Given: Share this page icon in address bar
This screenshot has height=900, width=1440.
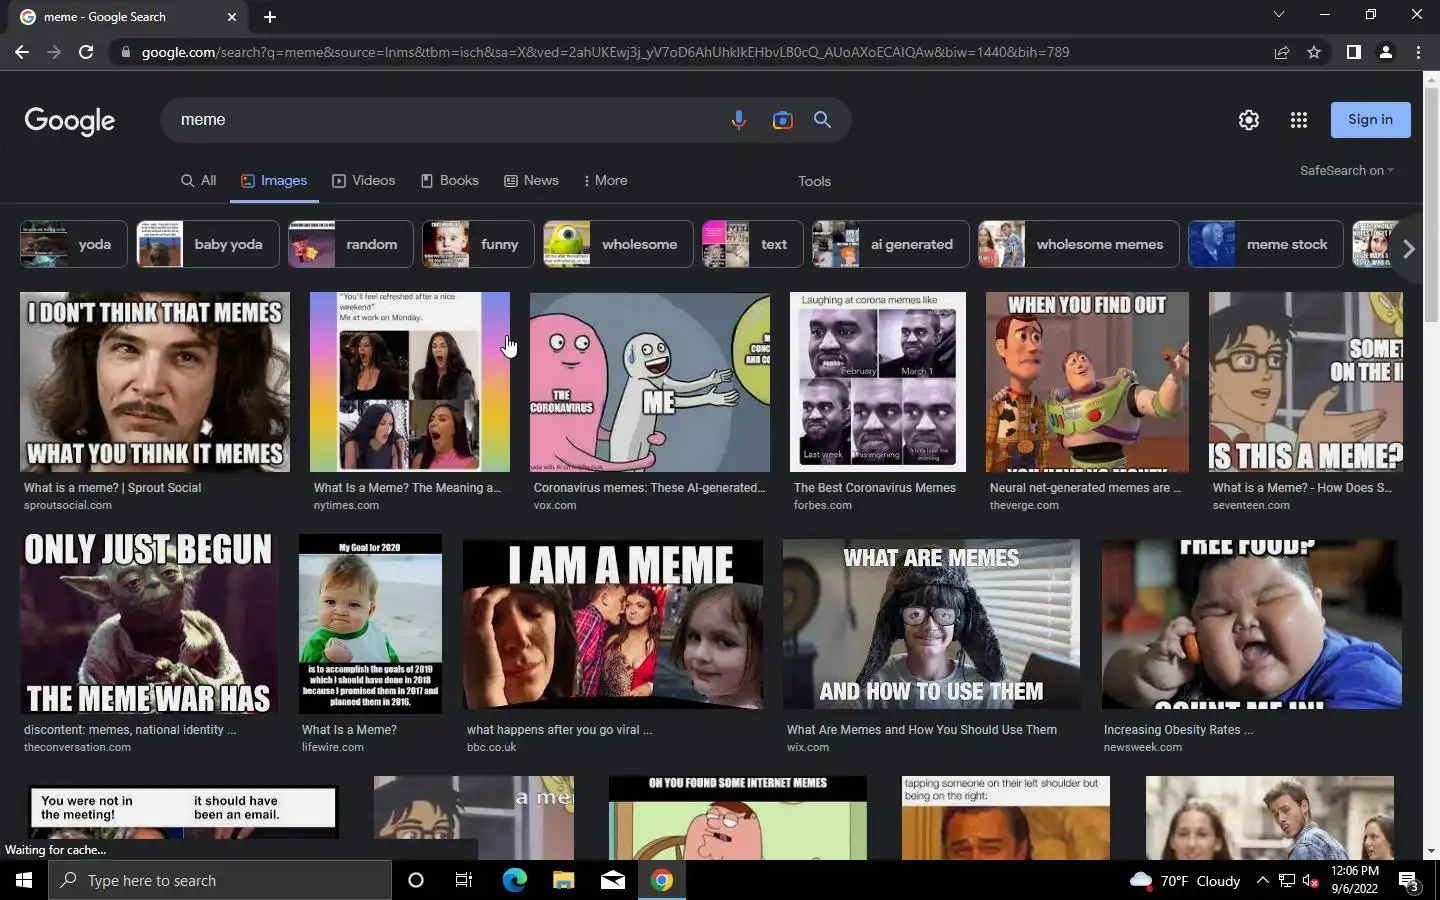Looking at the screenshot, I should tap(1281, 52).
